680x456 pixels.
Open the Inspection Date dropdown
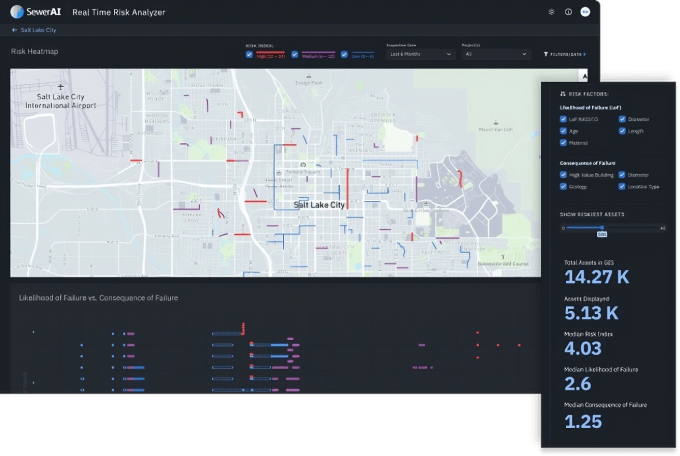point(420,54)
